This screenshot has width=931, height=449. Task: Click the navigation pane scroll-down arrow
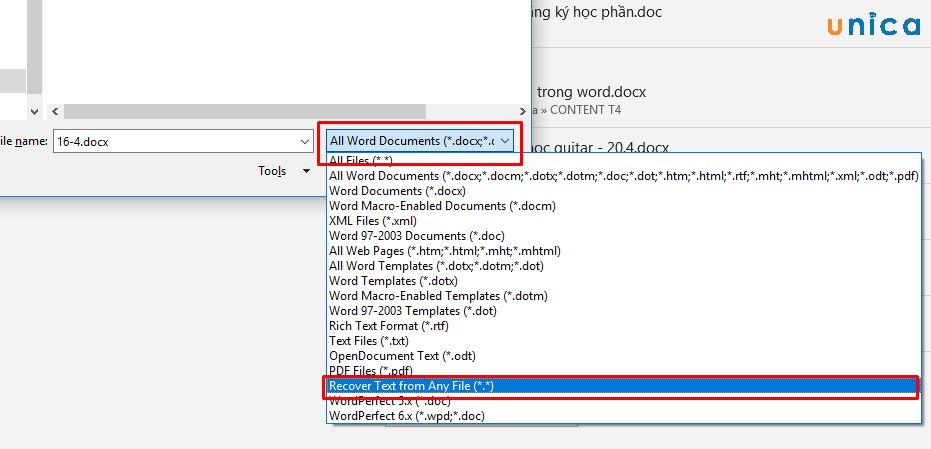tap(34, 111)
